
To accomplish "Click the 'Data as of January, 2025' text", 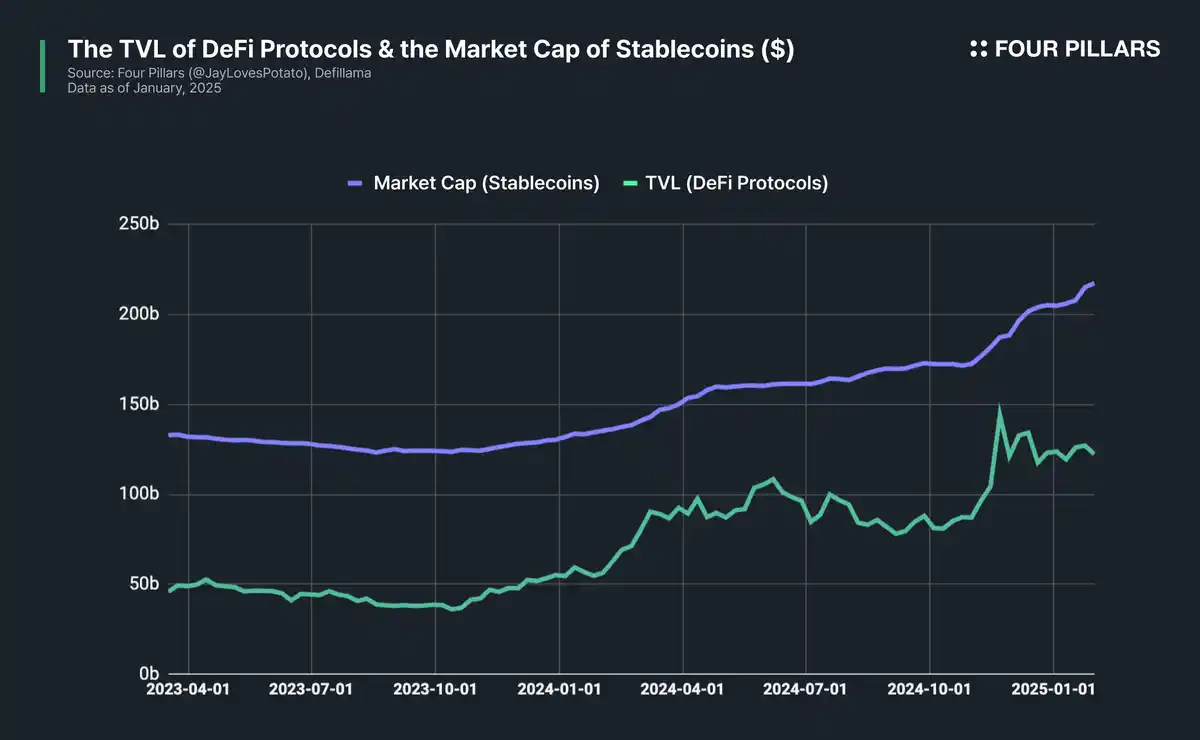I will 144,88.
